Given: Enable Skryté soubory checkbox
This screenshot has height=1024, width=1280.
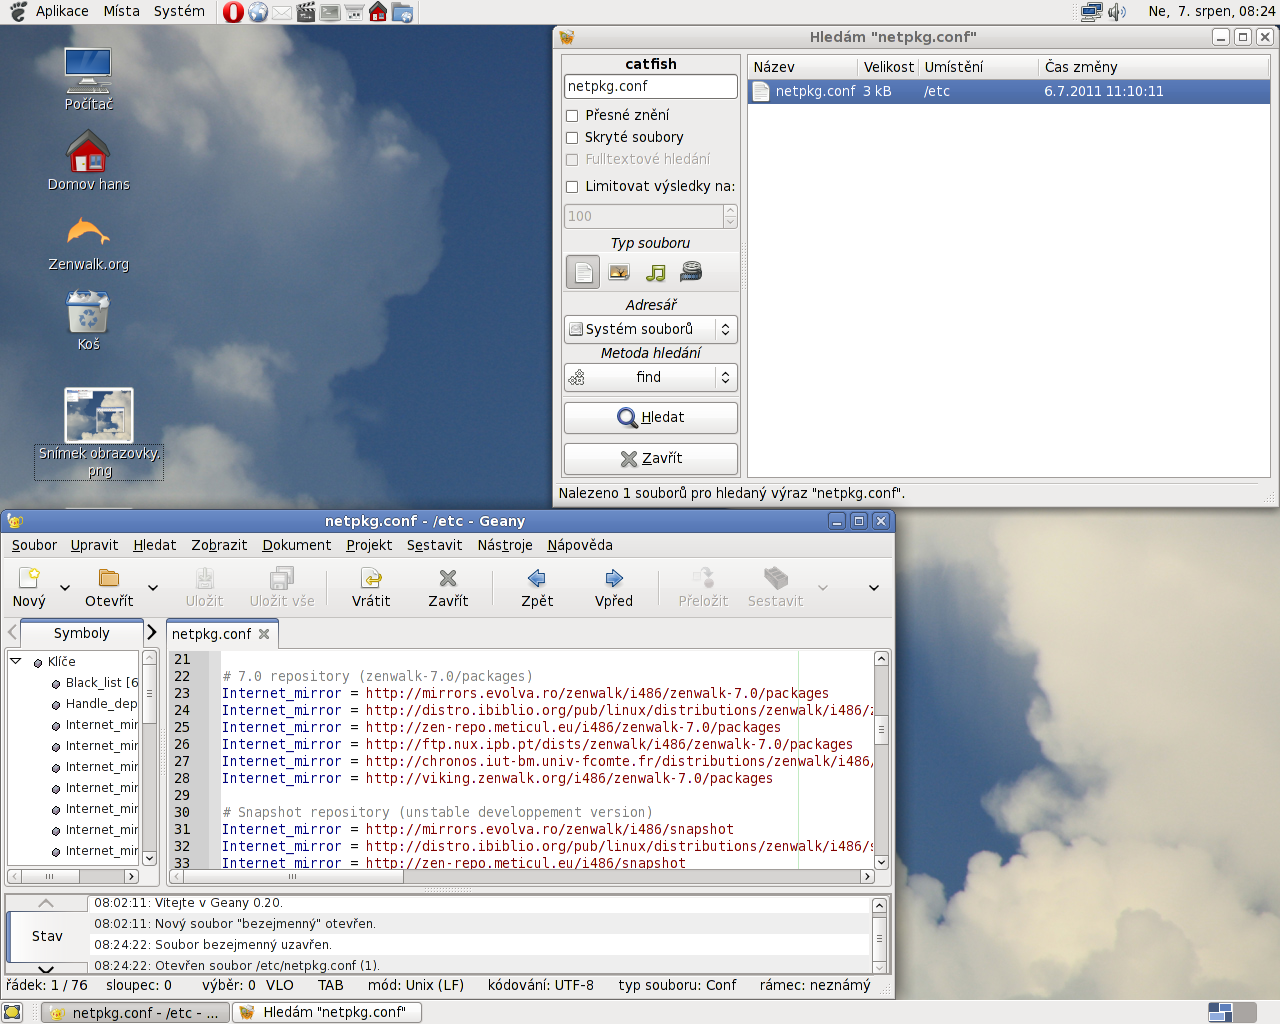Looking at the screenshot, I should click(x=572, y=138).
